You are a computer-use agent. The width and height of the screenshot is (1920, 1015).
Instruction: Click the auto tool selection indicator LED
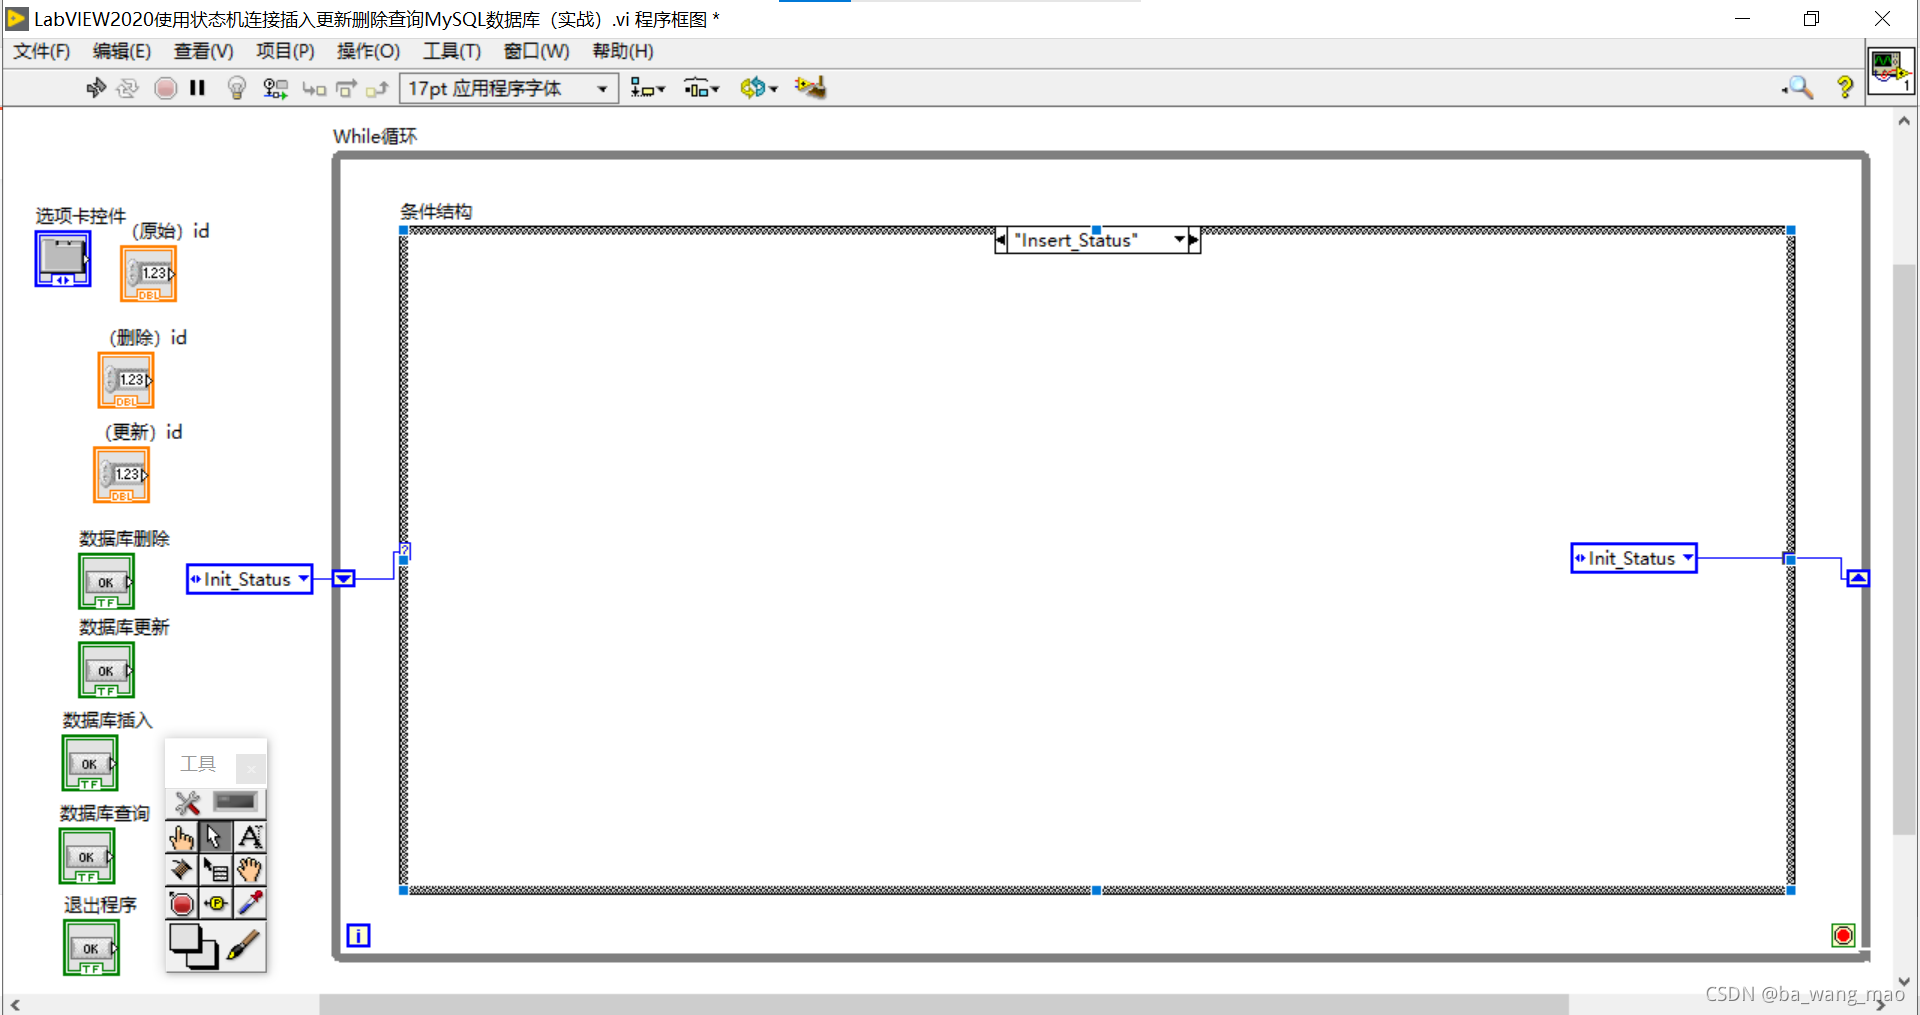(236, 802)
